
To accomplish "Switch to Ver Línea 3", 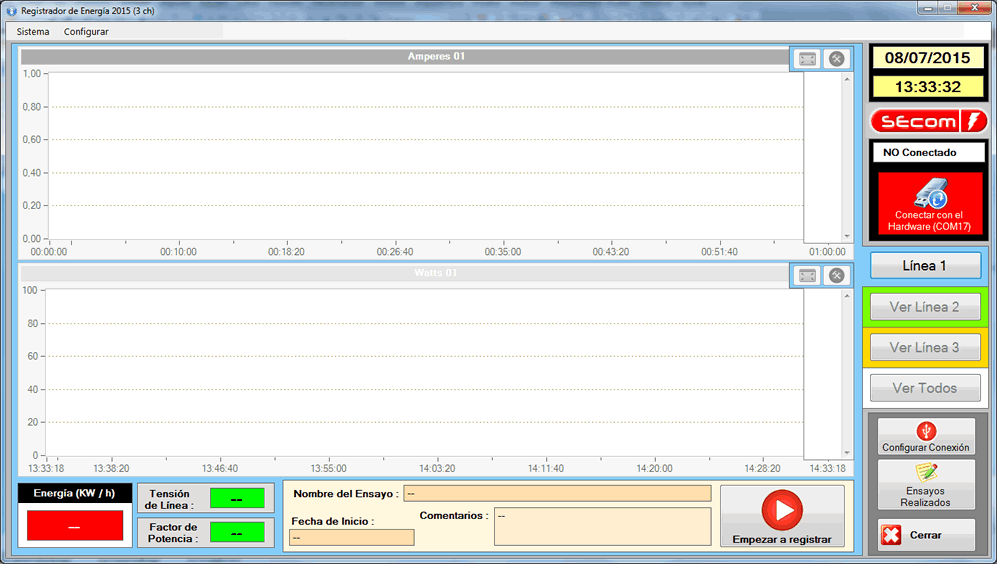I will (925, 348).
